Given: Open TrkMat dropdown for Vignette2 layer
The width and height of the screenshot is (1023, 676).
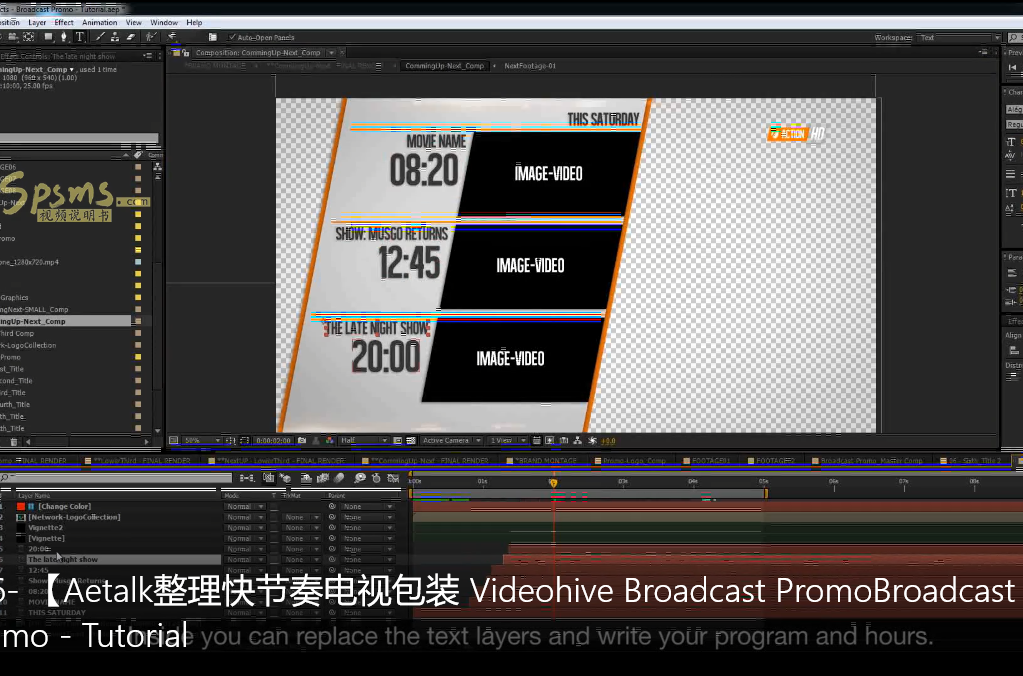Looking at the screenshot, I should point(301,528).
